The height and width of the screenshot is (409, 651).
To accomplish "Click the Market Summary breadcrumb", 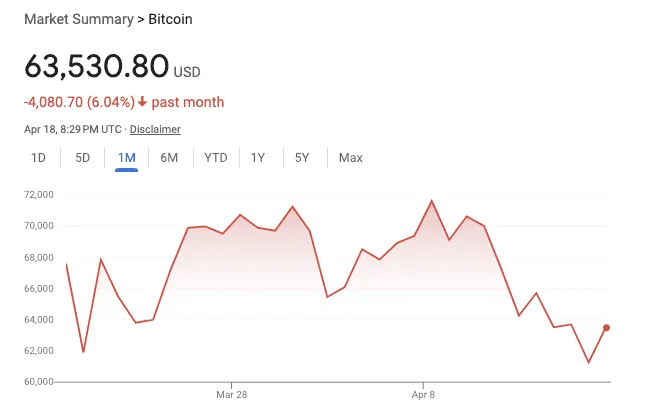I will pos(79,19).
